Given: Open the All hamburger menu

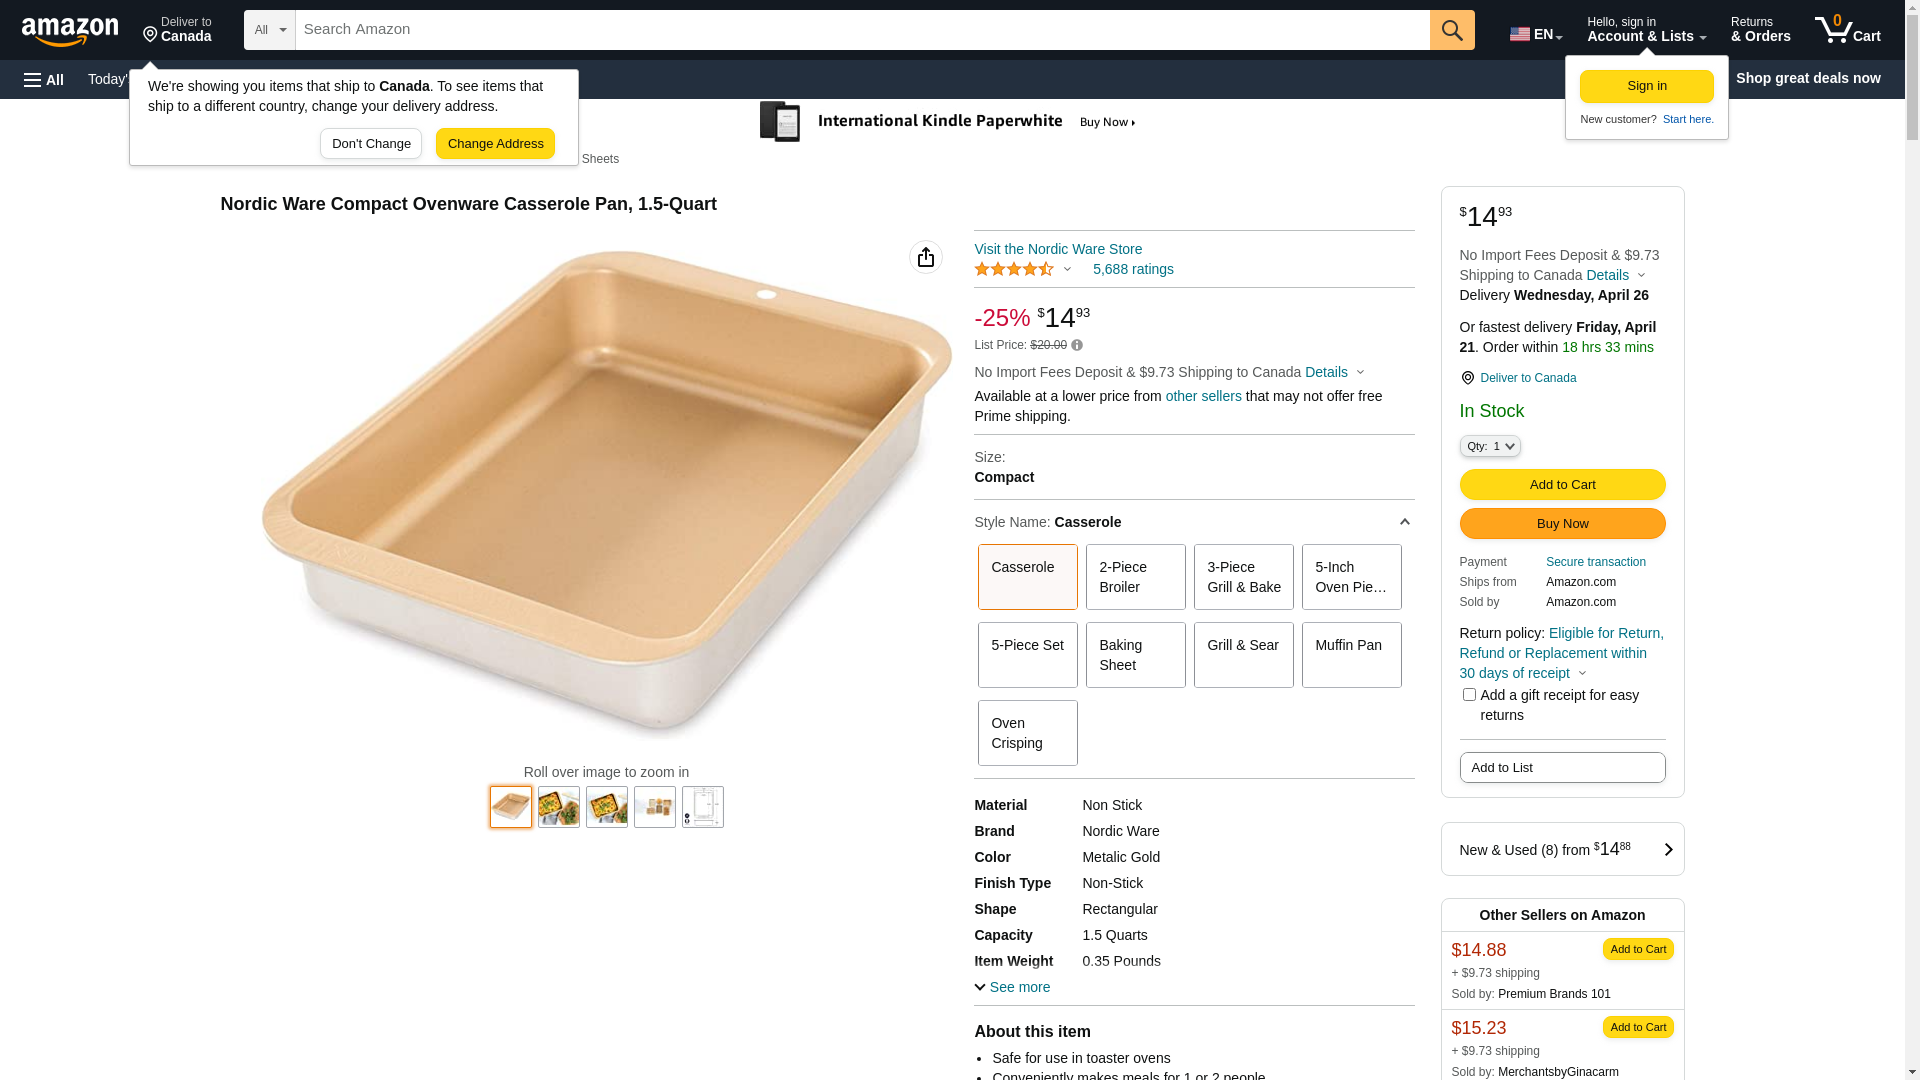Looking at the screenshot, I should click(44, 79).
